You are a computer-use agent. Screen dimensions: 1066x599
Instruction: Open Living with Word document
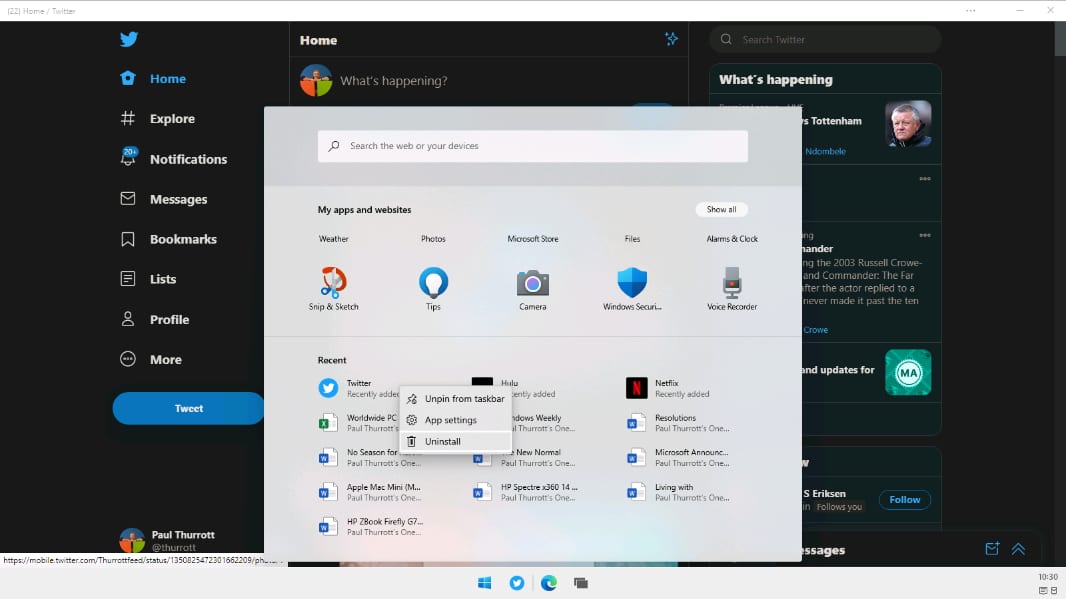click(x=678, y=492)
